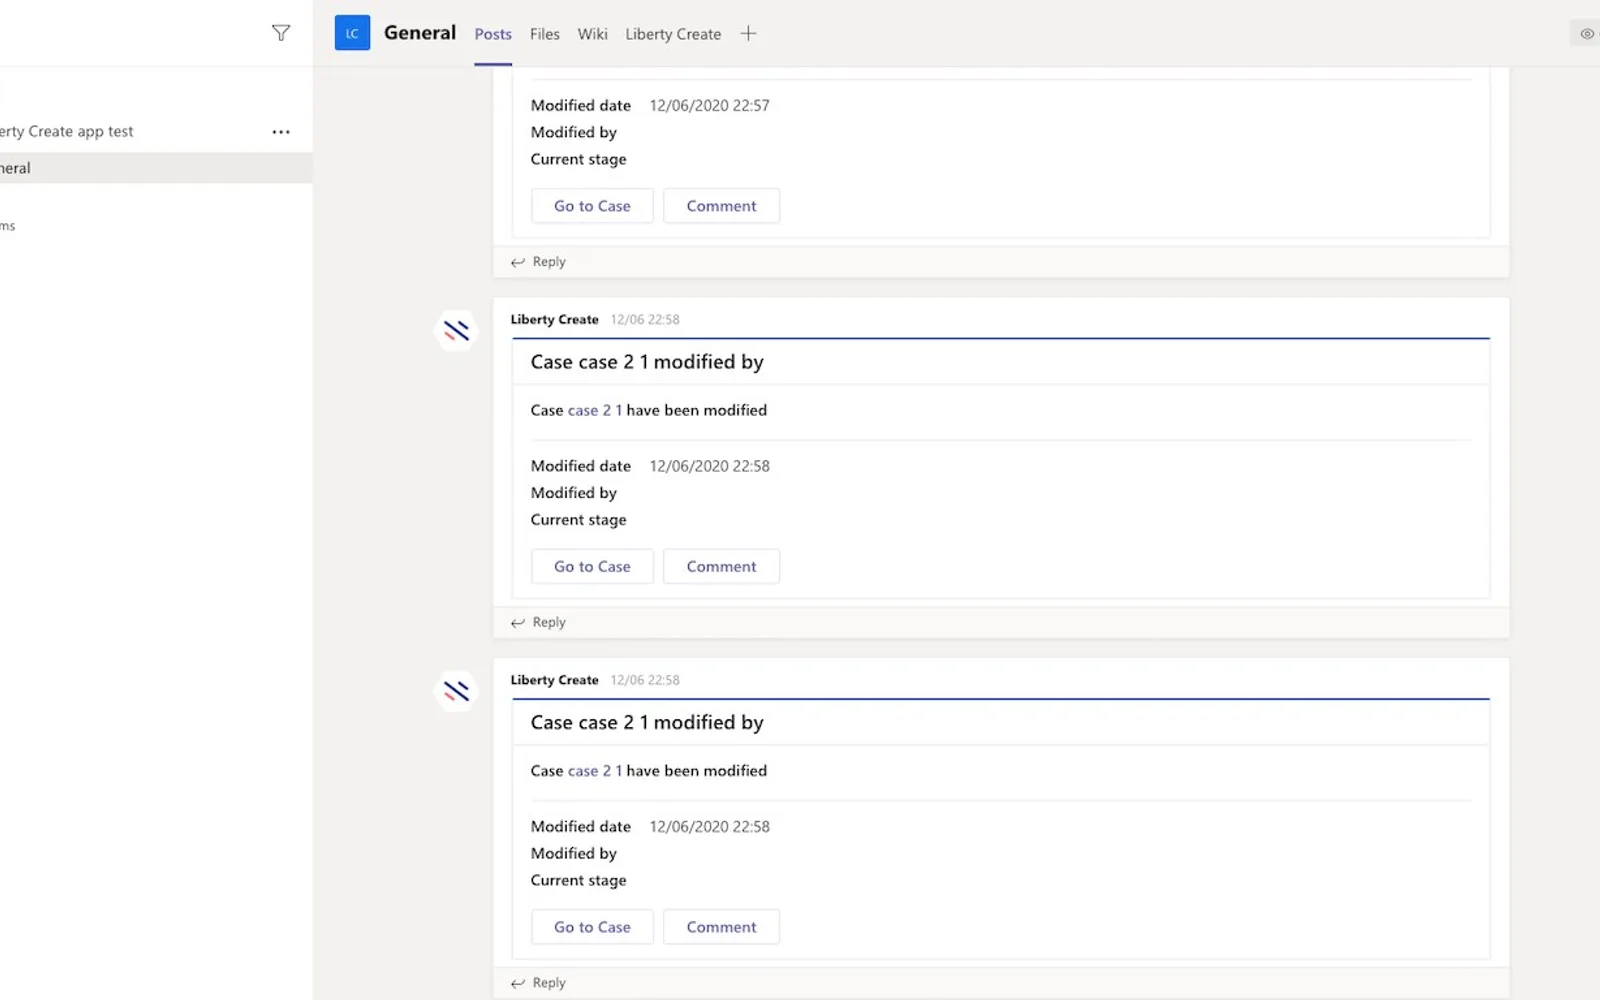
Task: Click Comment in the middle post
Action: tap(721, 567)
